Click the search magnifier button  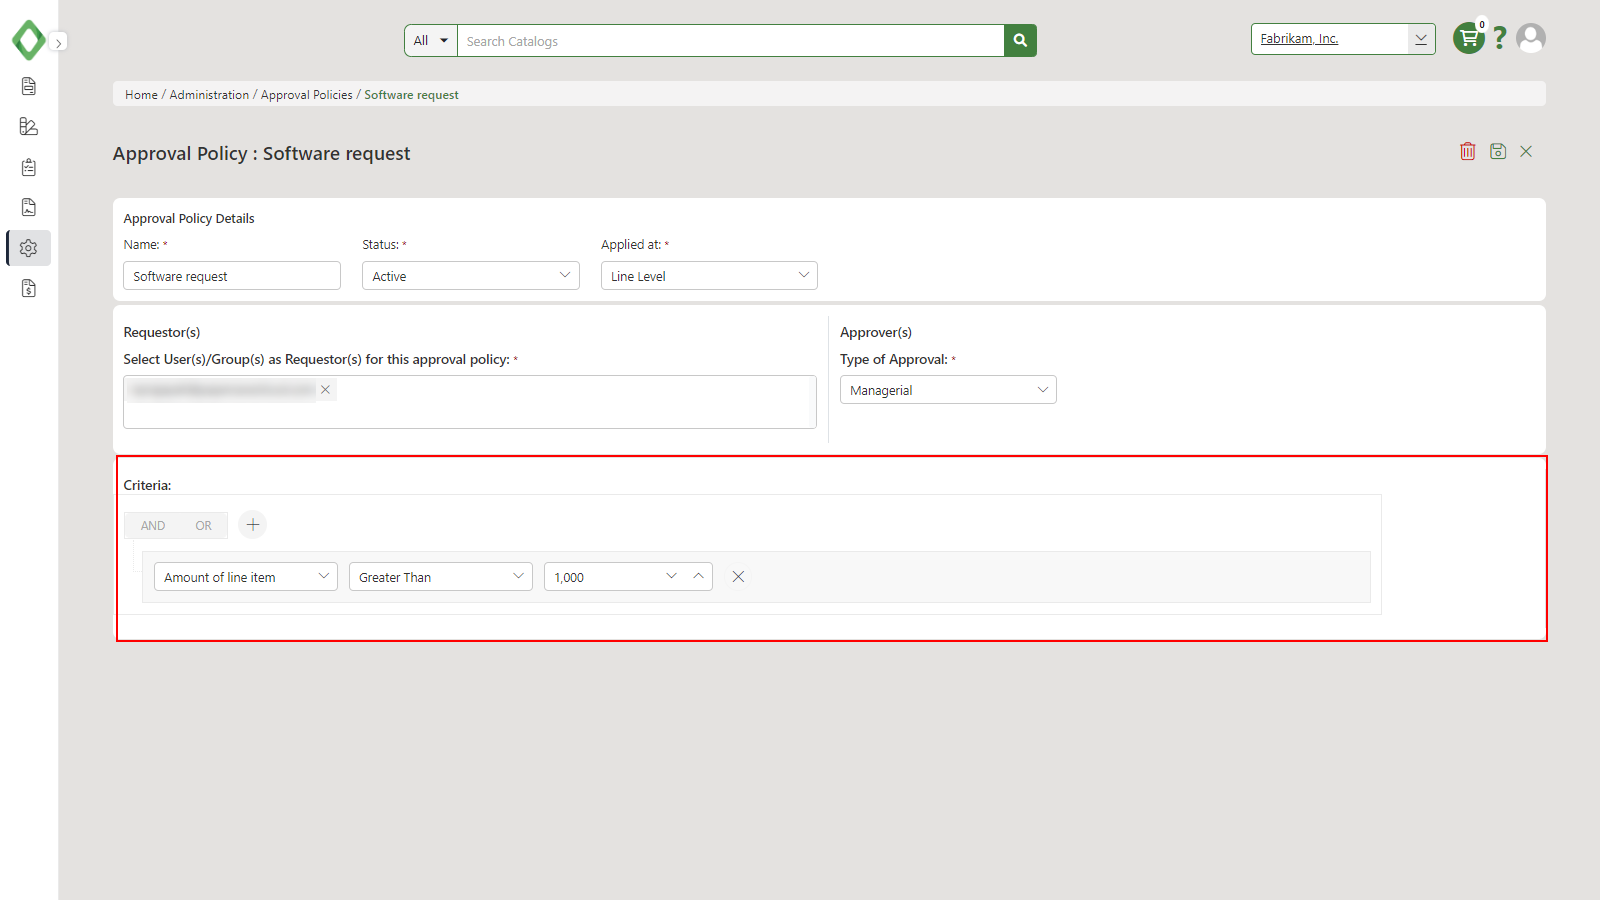pyautogui.click(x=1020, y=41)
